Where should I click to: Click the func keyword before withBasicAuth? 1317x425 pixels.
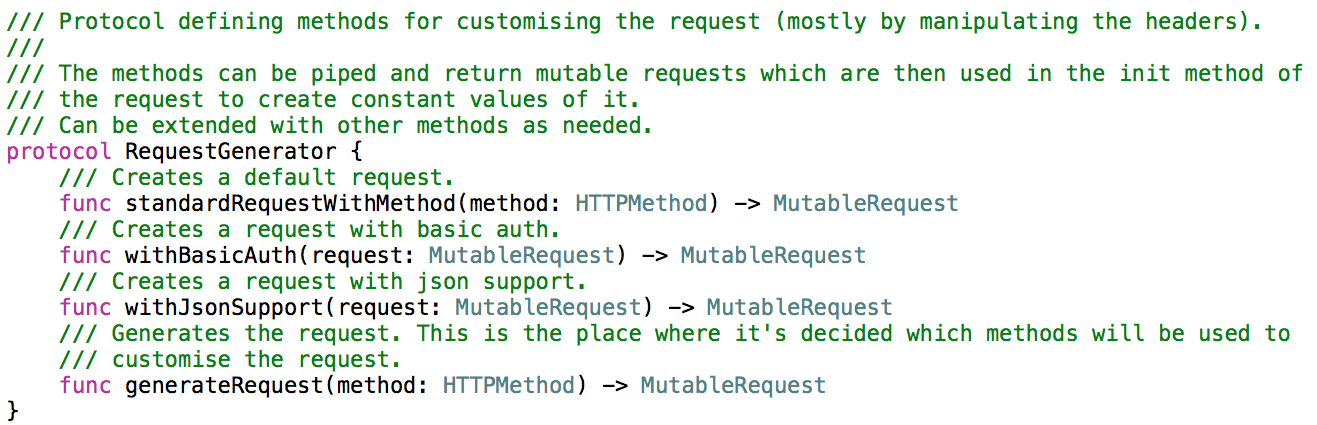tap(85, 256)
